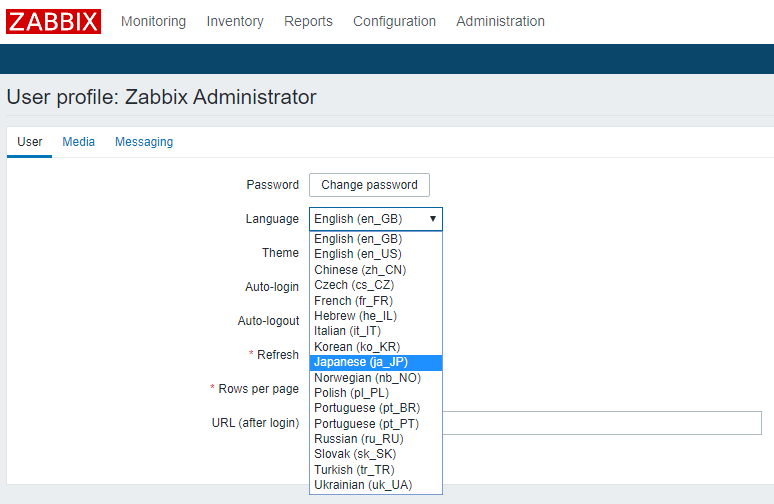Switch to the Messaging tab
This screenshot has height=504, width=774.
pos(144,142)
